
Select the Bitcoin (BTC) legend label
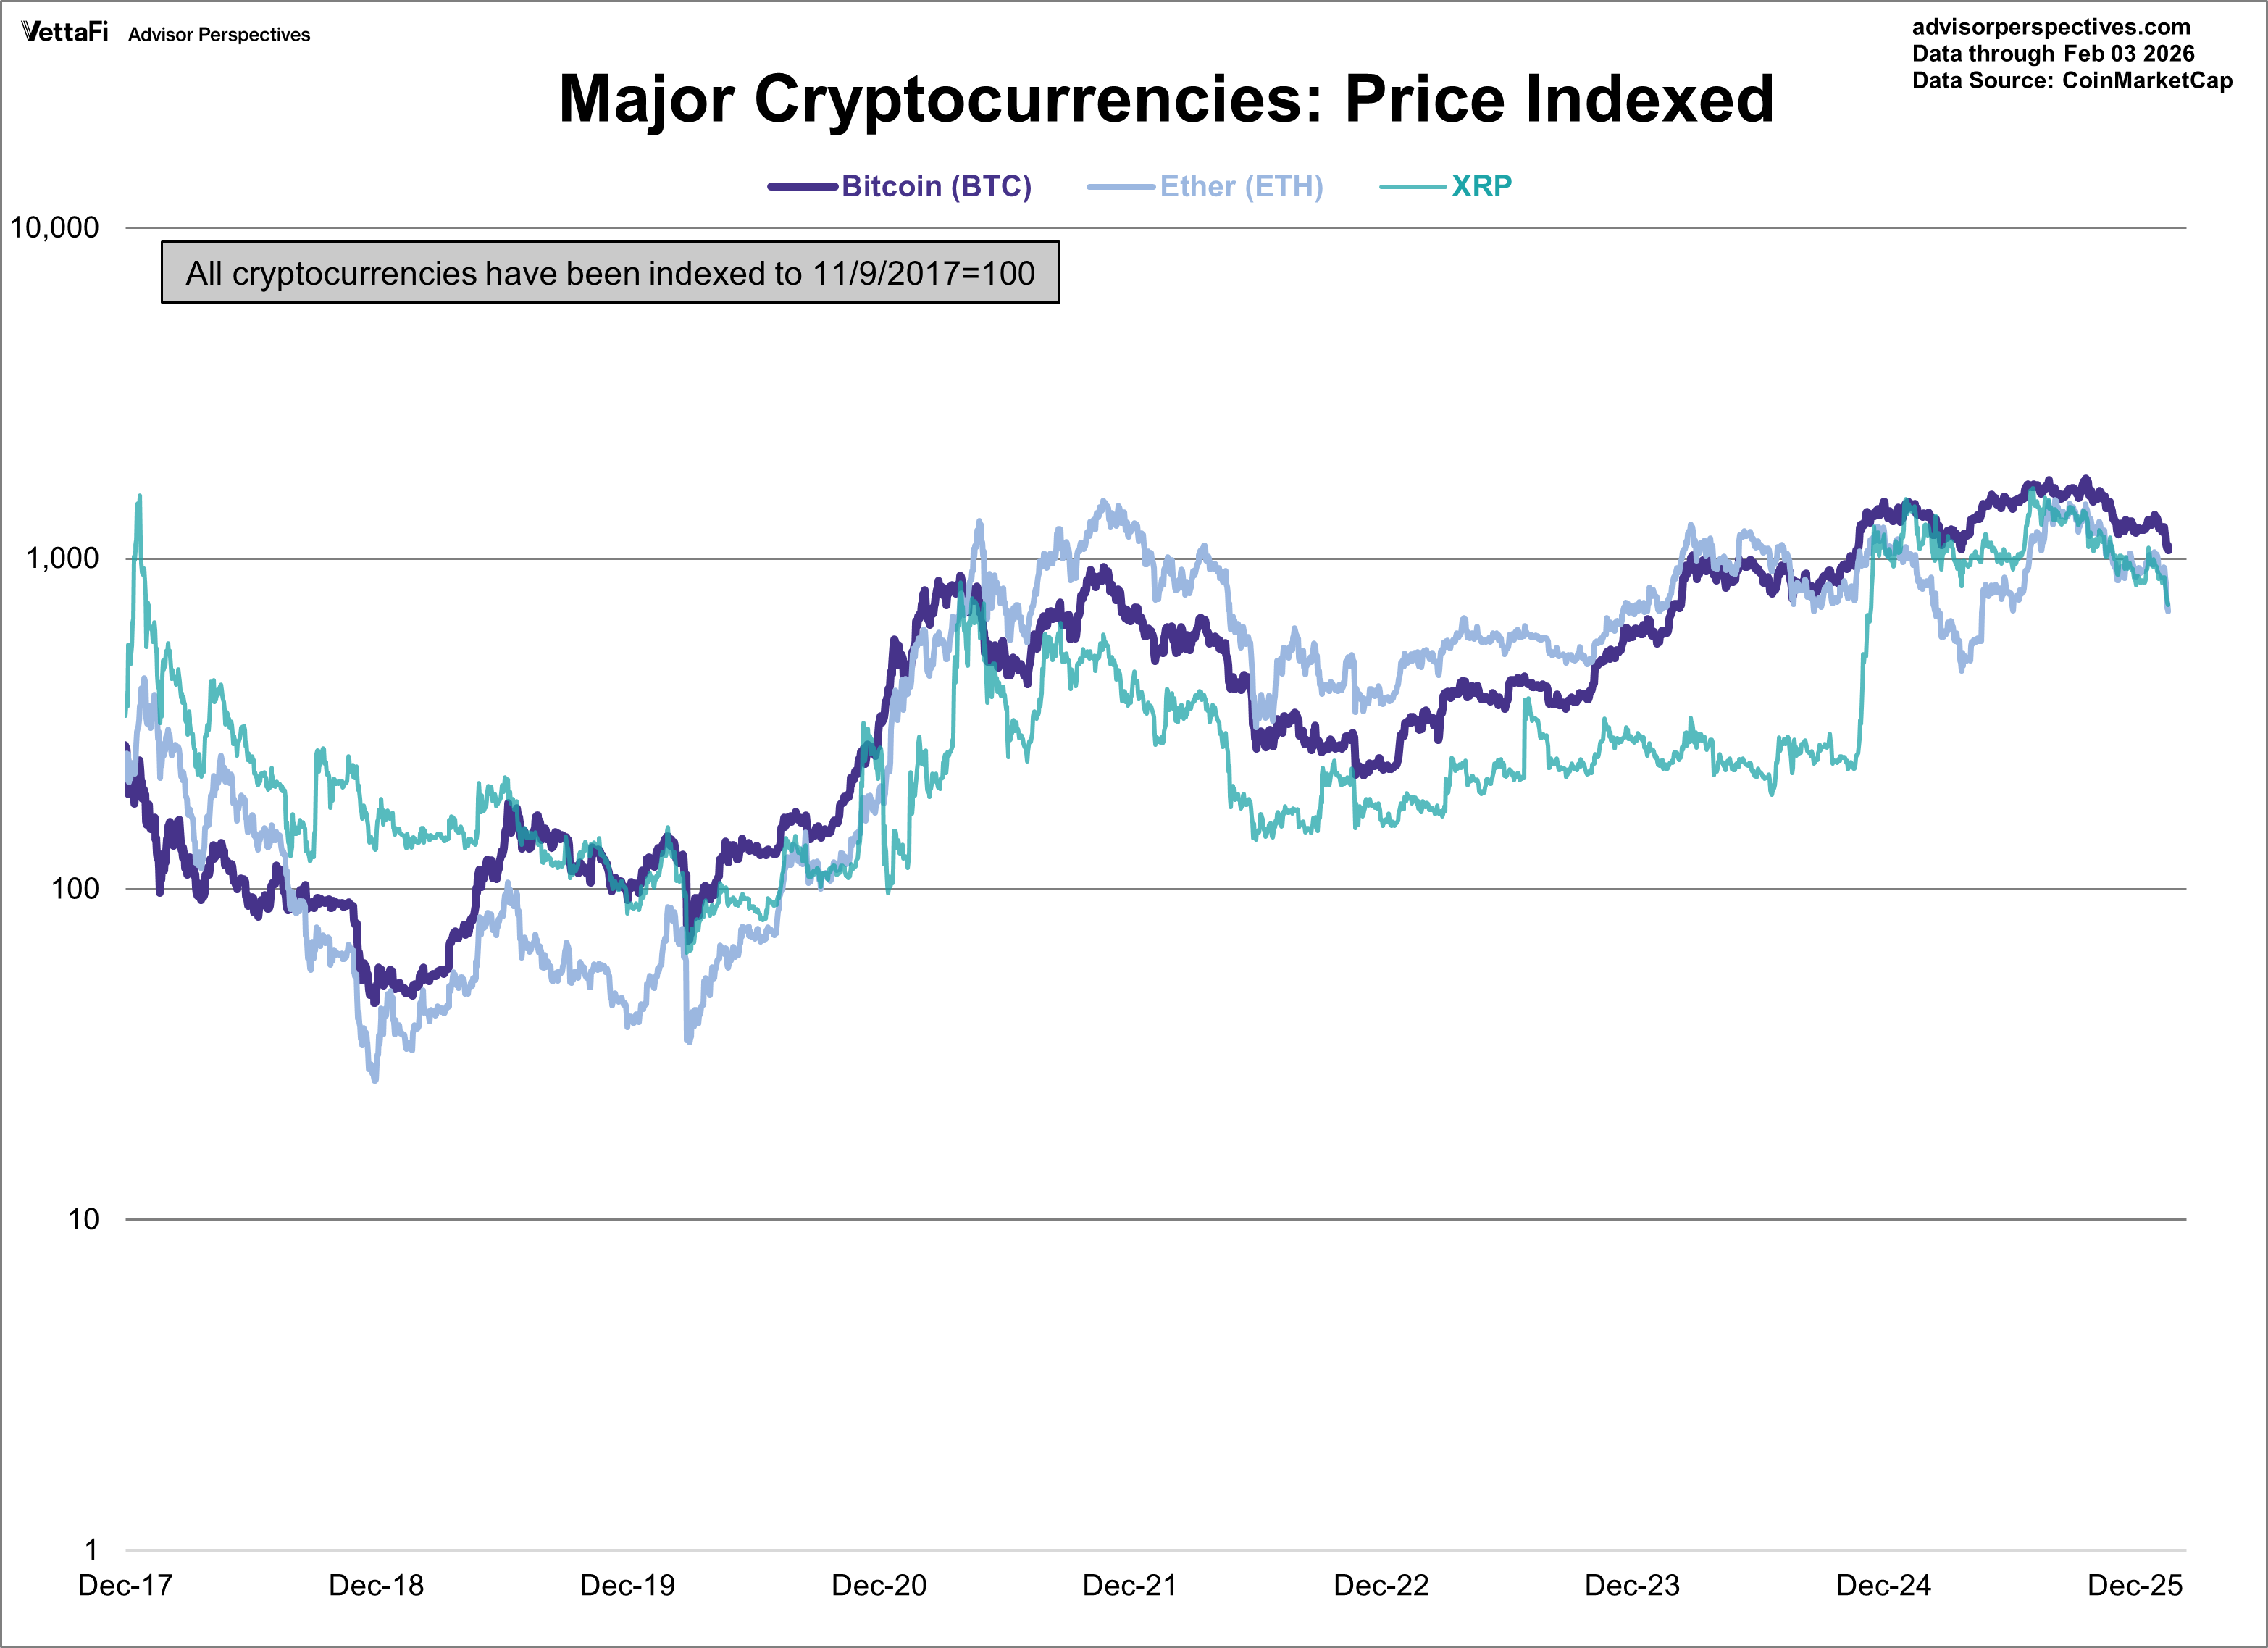pyautogui.click(x=936, y=187)
